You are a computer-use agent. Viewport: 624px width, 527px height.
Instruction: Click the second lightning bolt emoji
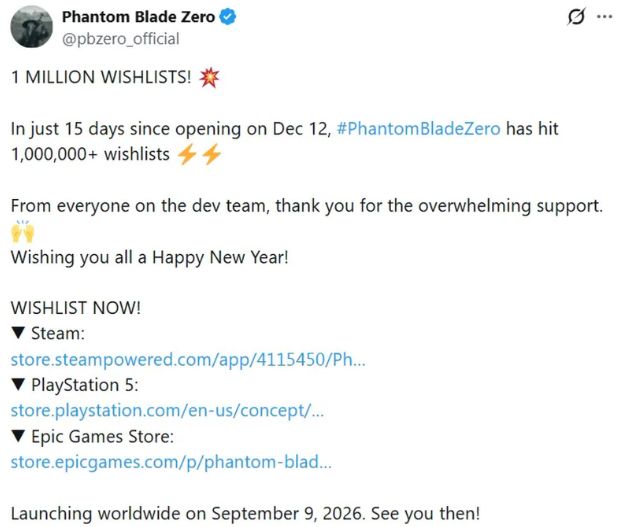(x=212, y=154)
